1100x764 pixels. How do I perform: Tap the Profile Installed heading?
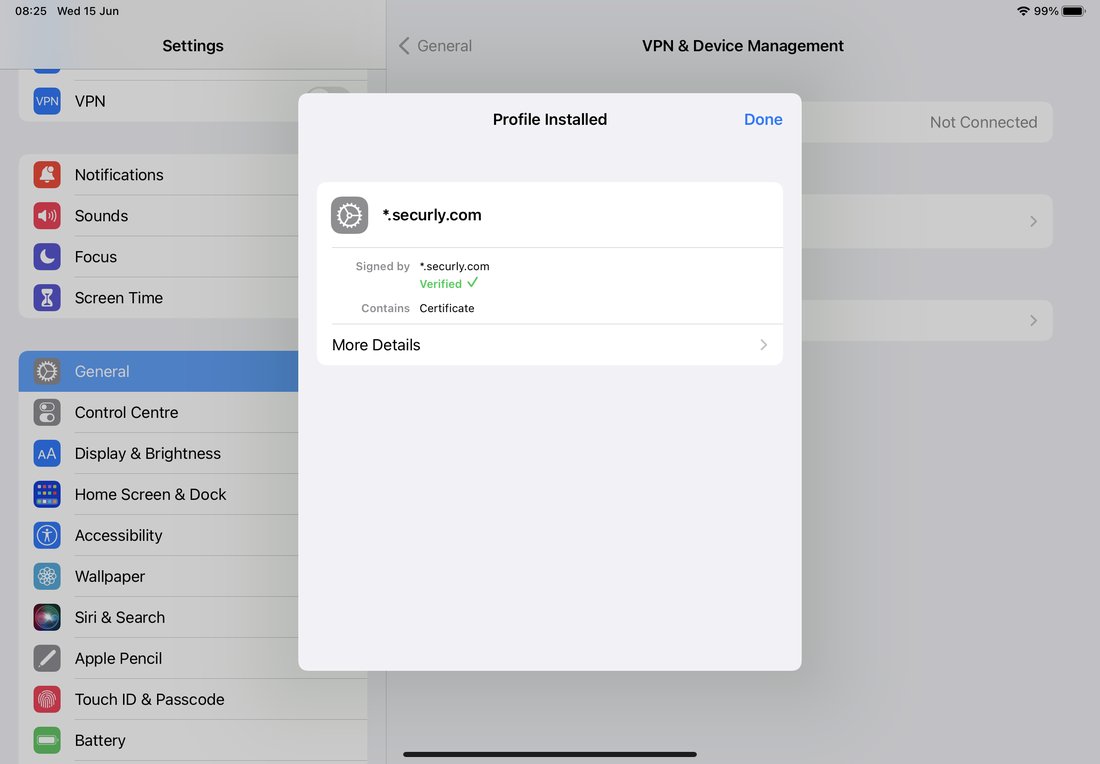click(x=550, y=119)
